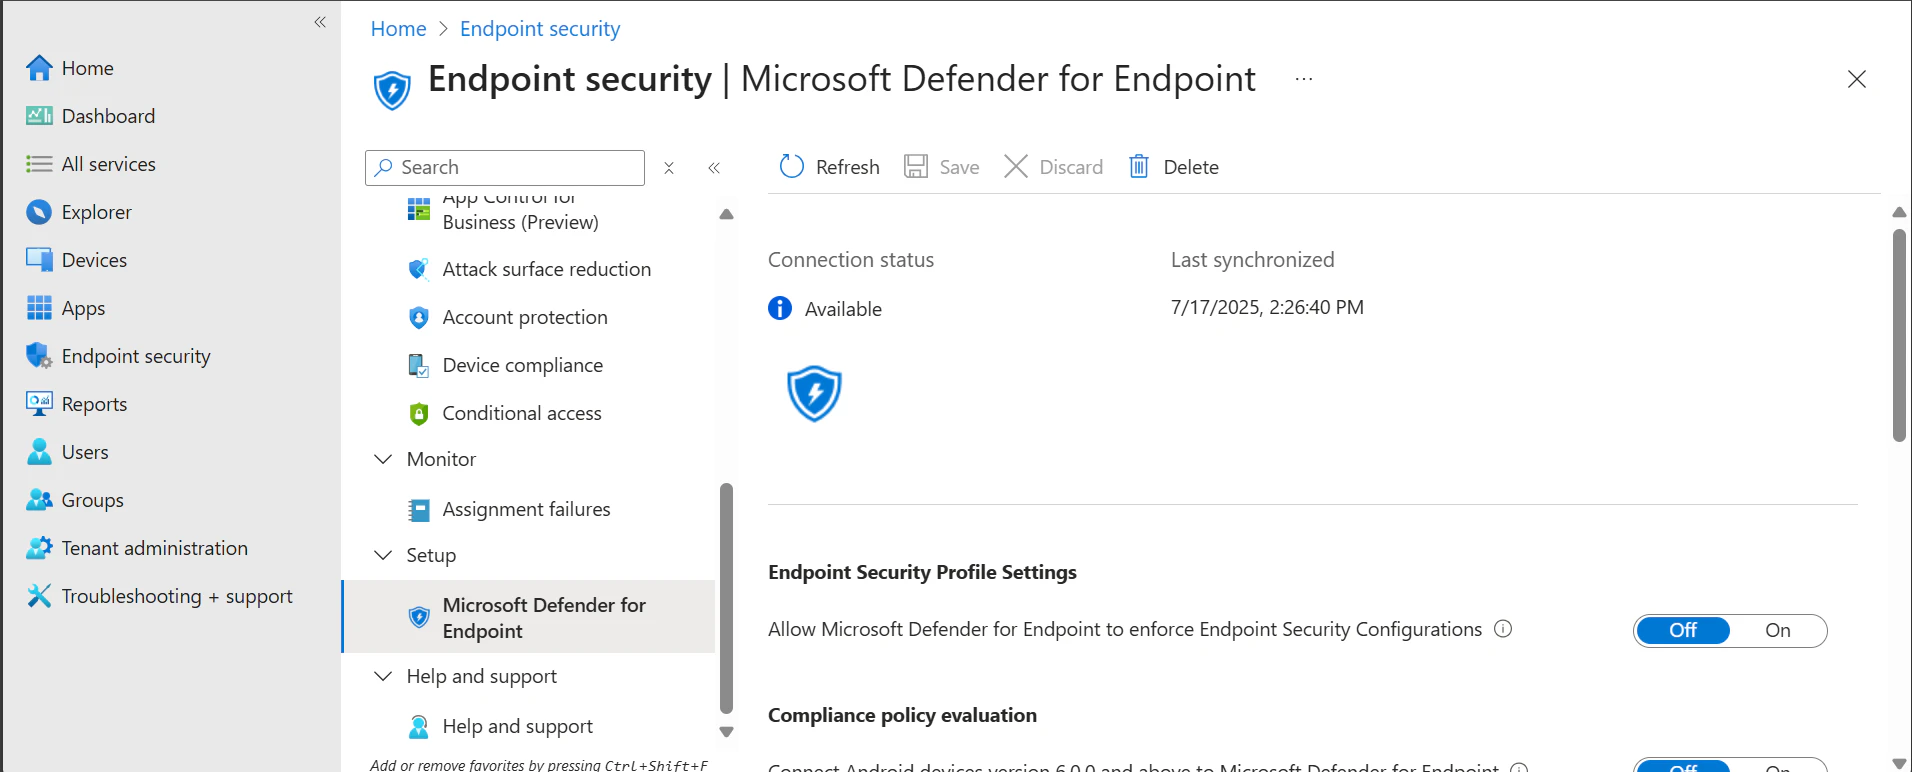Click Endpoint security breadcrumb link

(x=540, y=29)
